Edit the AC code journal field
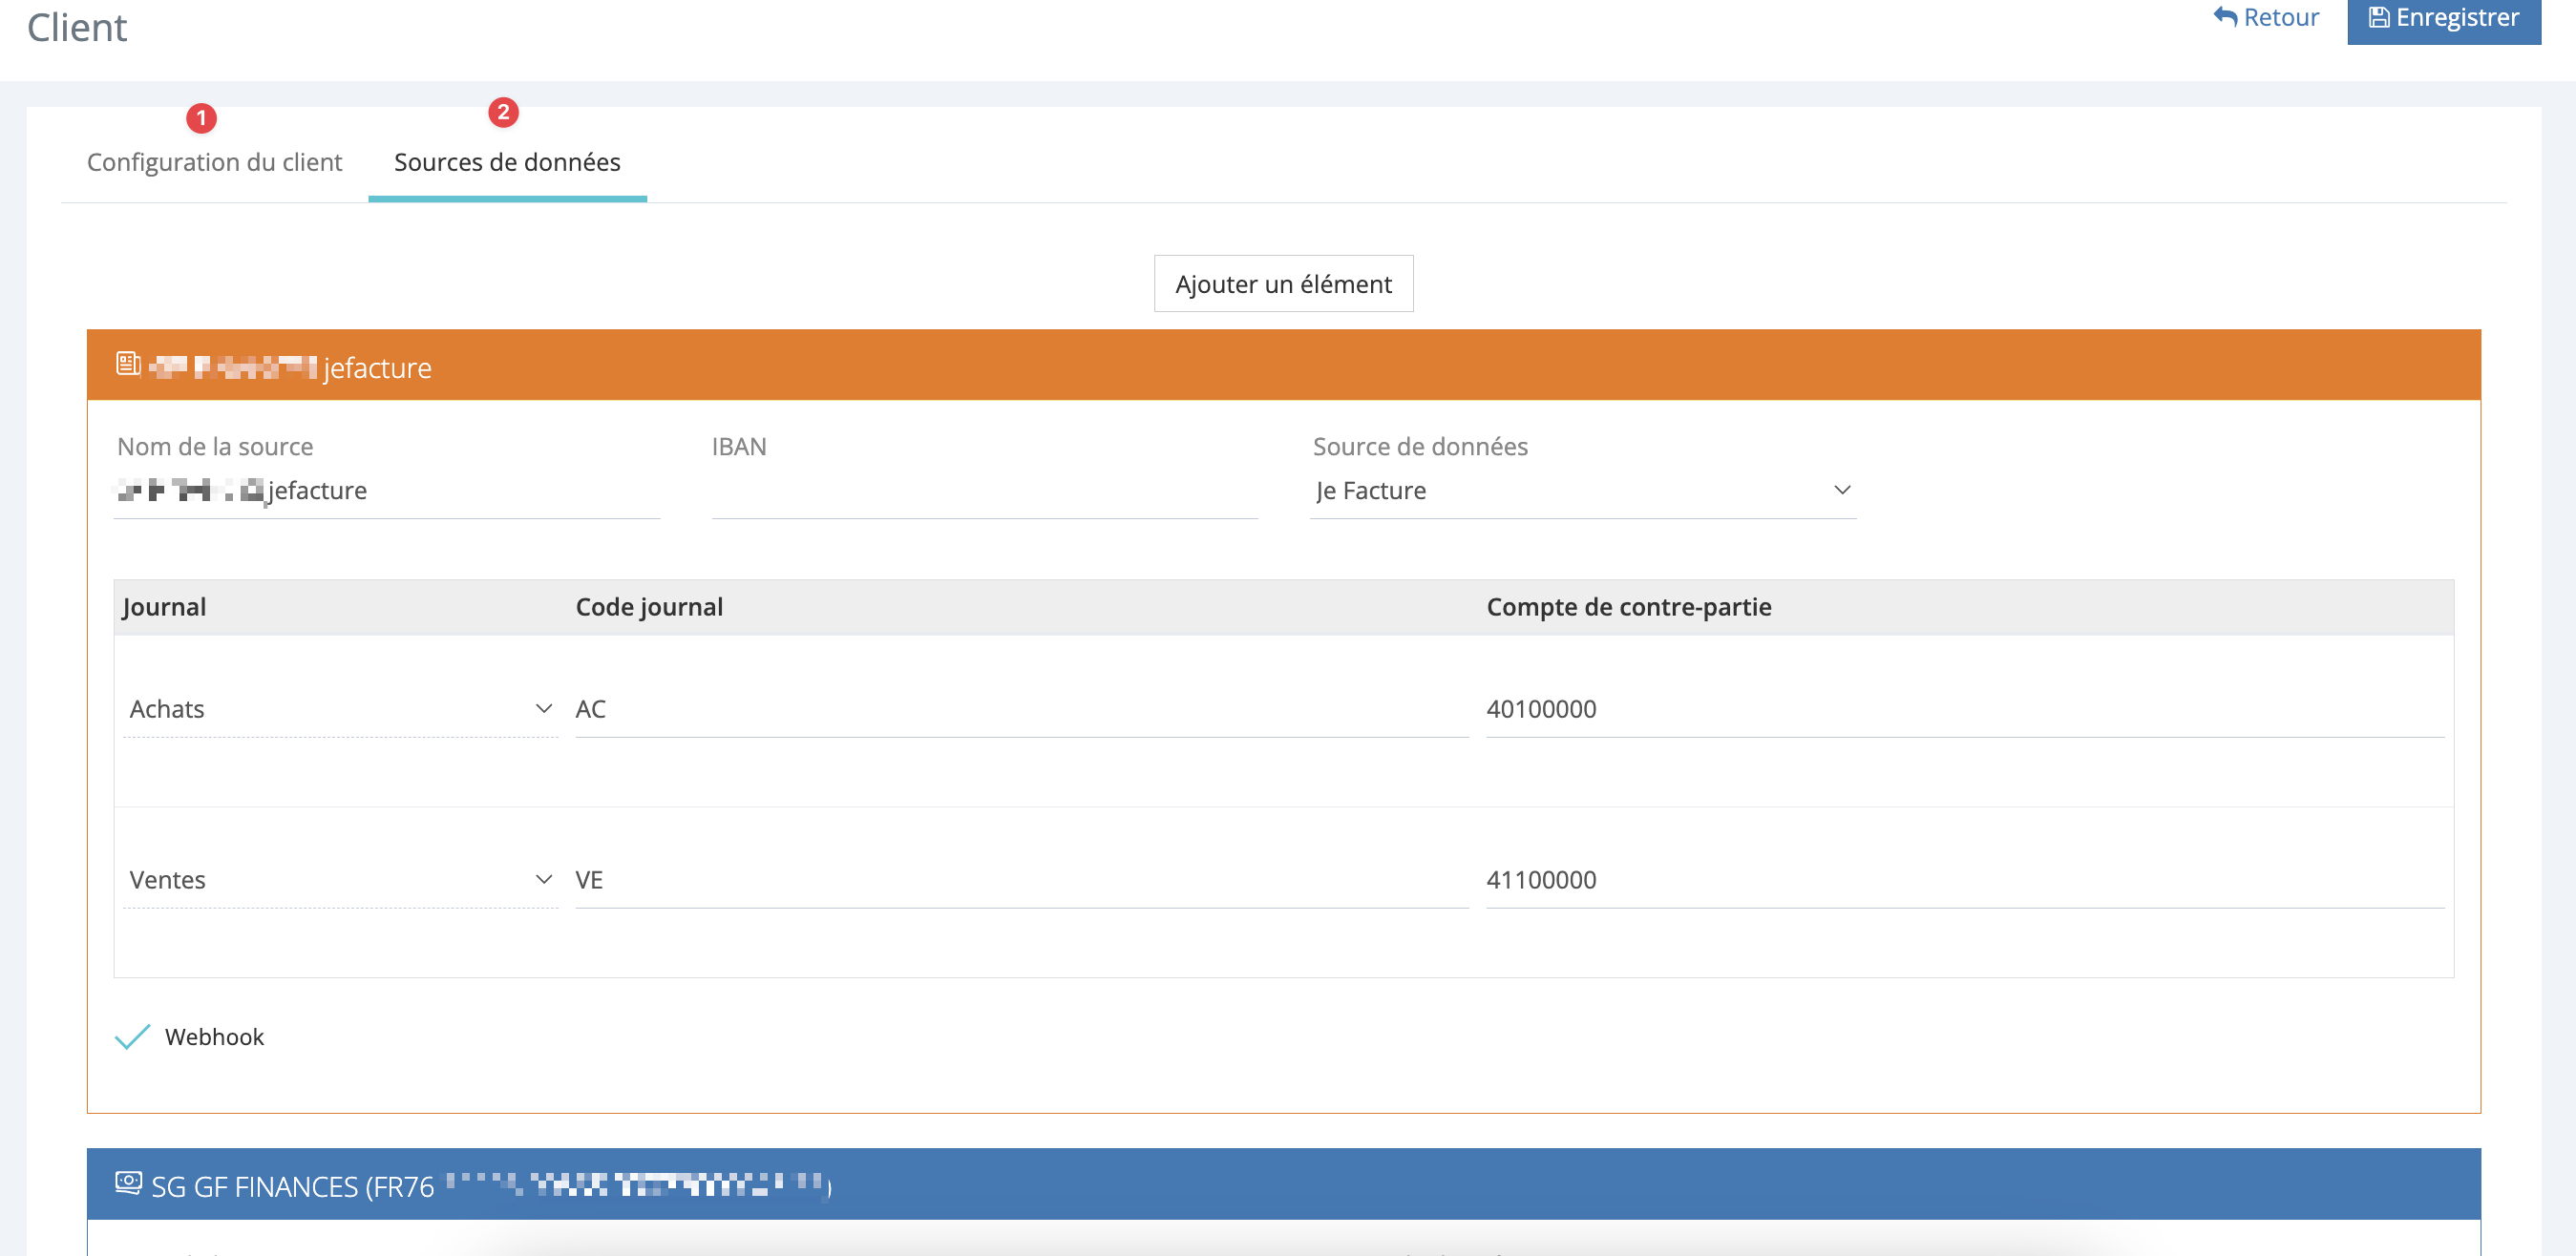Viewport: 2576px width, 1256px height. (x=1021, y=709)
